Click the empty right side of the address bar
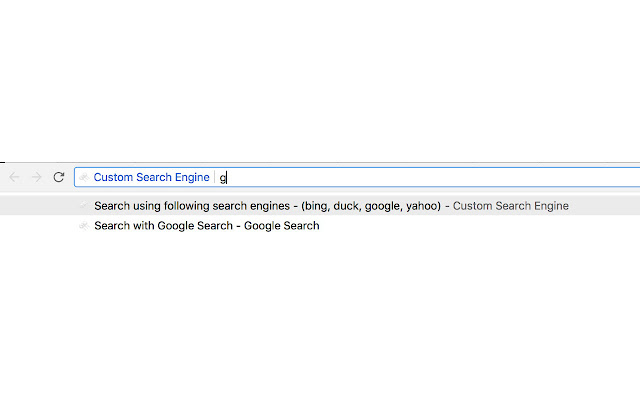640x400 pixels. tap(450, 177)
